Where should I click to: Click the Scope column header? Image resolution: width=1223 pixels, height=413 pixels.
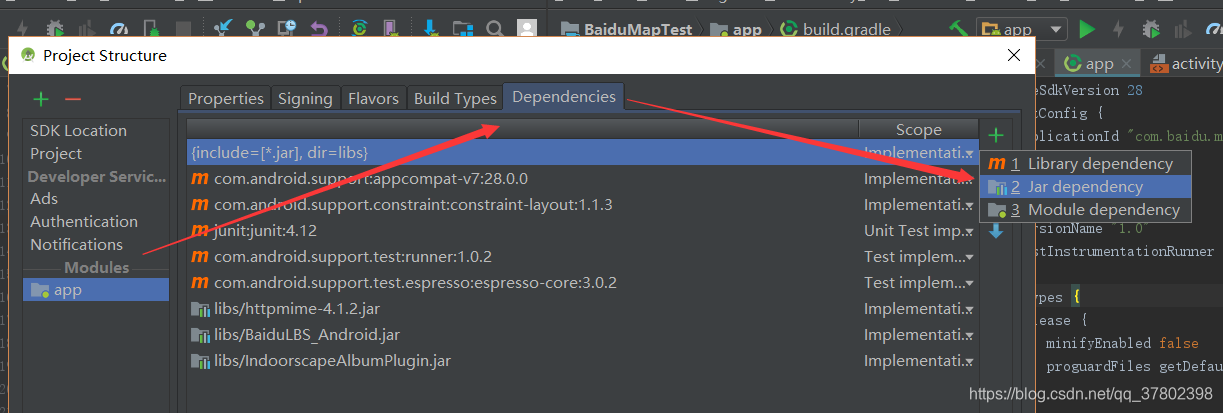pyautogui.click(x=918, y=129)
